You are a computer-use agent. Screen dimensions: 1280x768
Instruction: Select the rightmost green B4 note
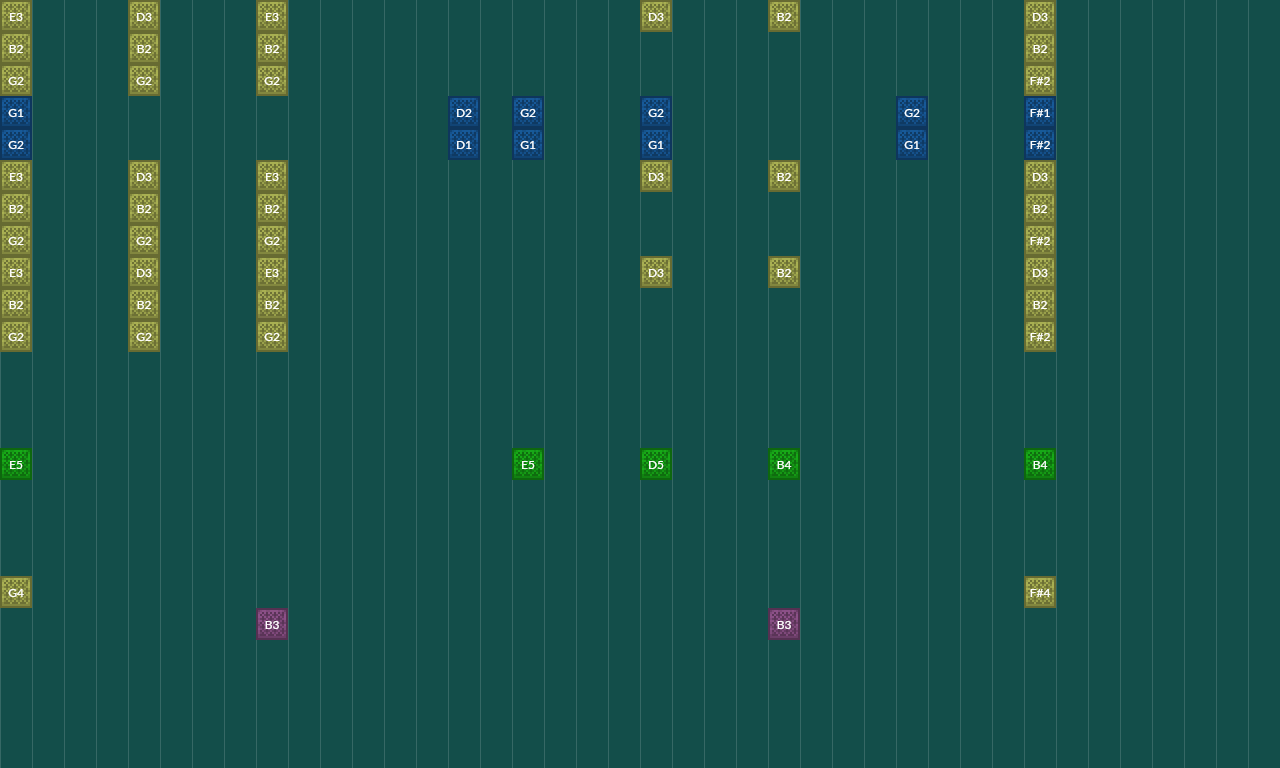coord(1040,464)
